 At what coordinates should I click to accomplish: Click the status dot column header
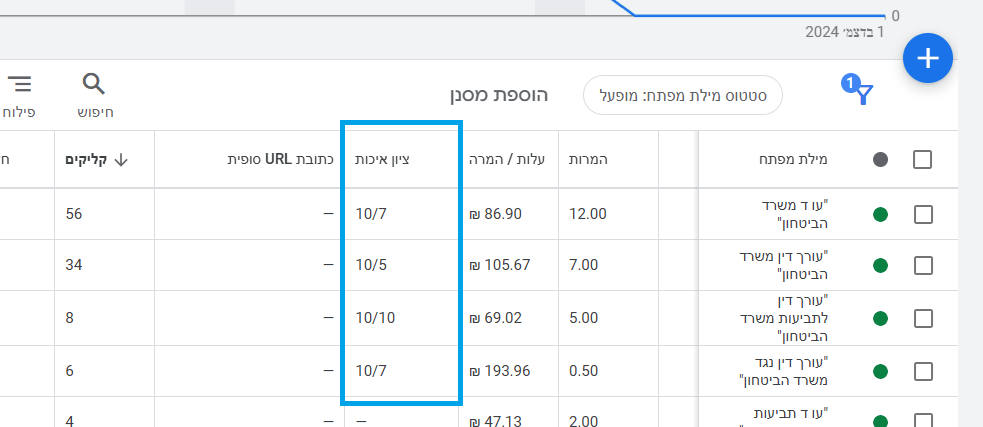coord(880,160)
